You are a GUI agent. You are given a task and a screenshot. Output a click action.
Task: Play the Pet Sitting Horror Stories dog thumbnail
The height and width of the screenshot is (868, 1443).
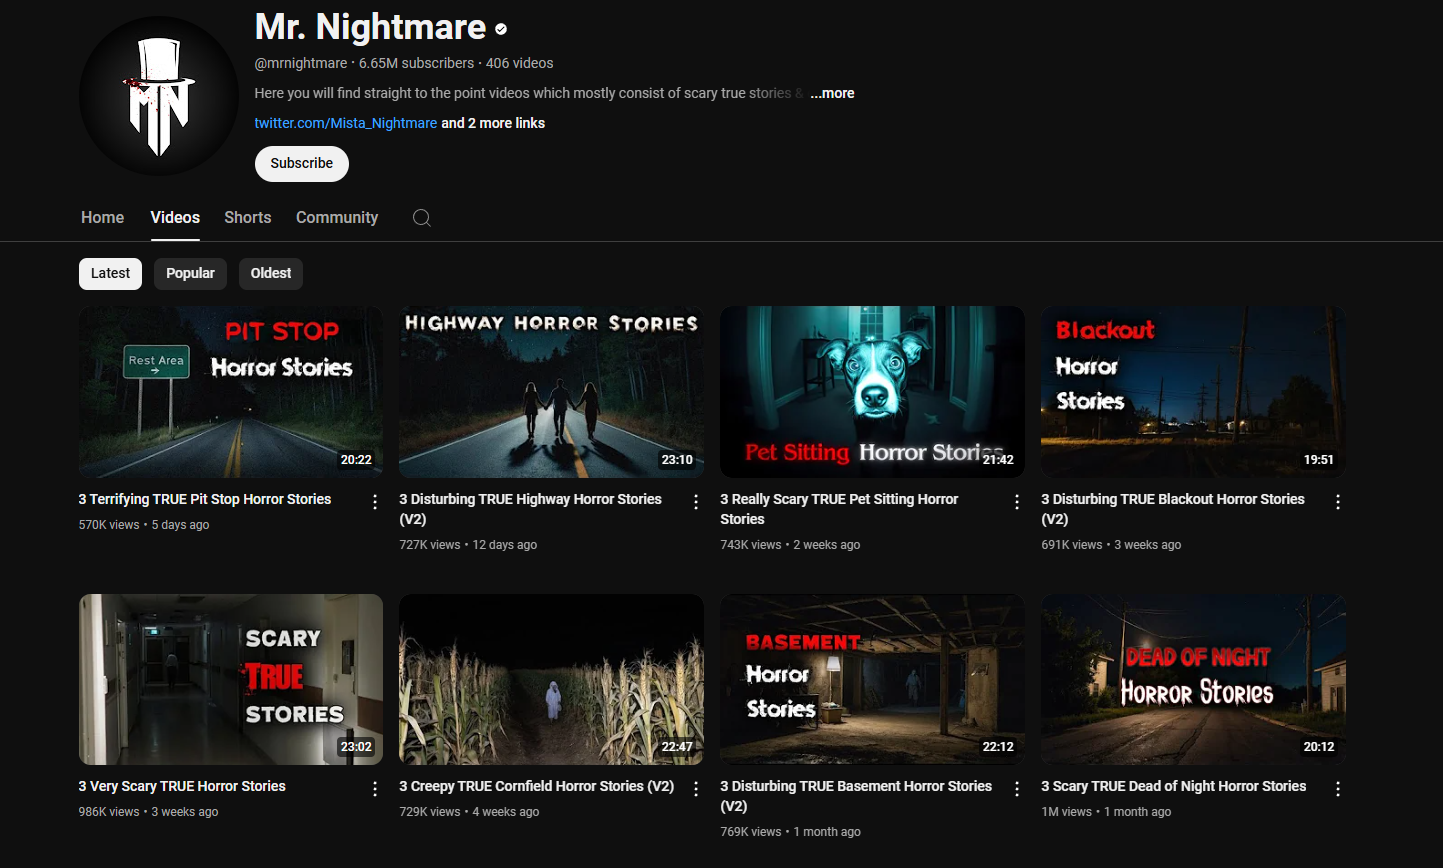click(x=872, y=392)
